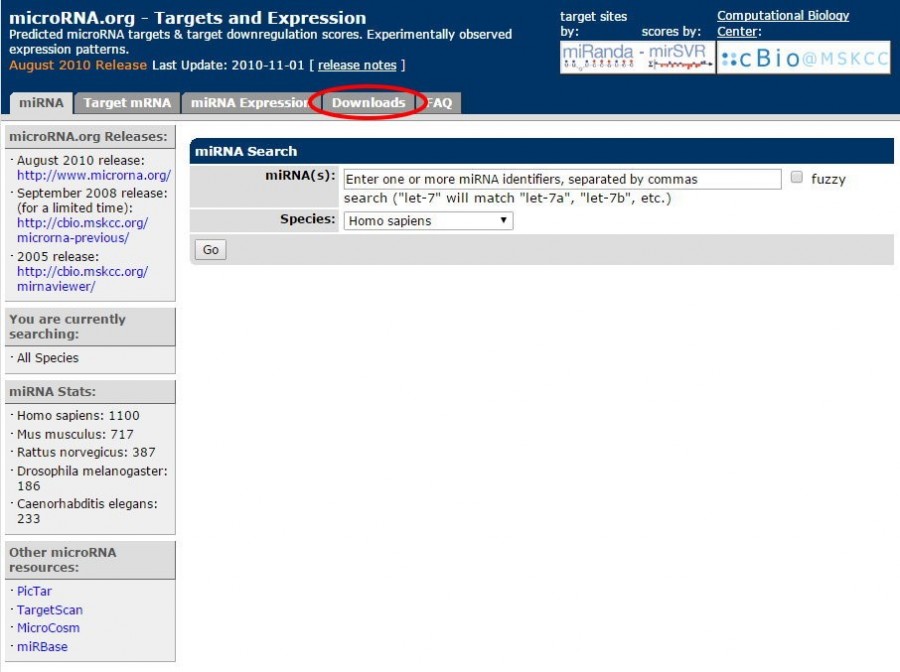The height and width of the screenshot is (672, 900).
Task: Enable the fuzzy search checkbox
Action: click(797, 178)
